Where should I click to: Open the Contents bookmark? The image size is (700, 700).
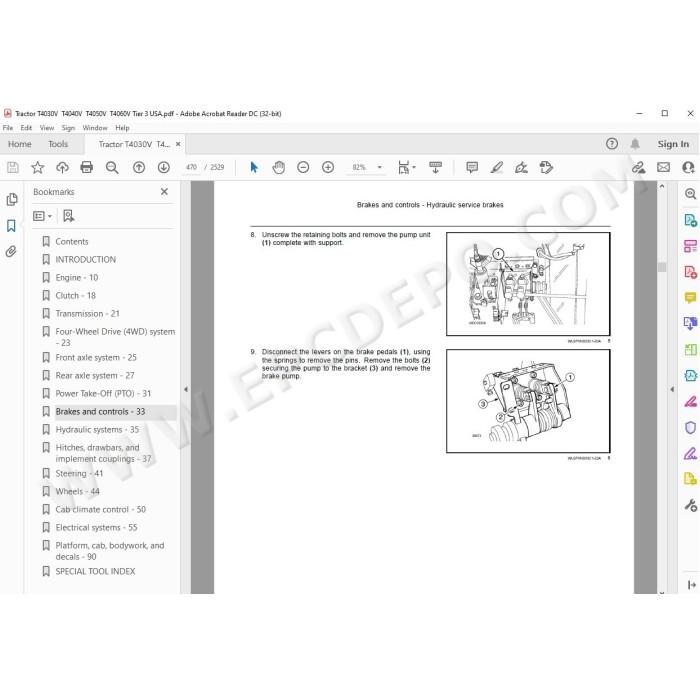click(72, 242)
